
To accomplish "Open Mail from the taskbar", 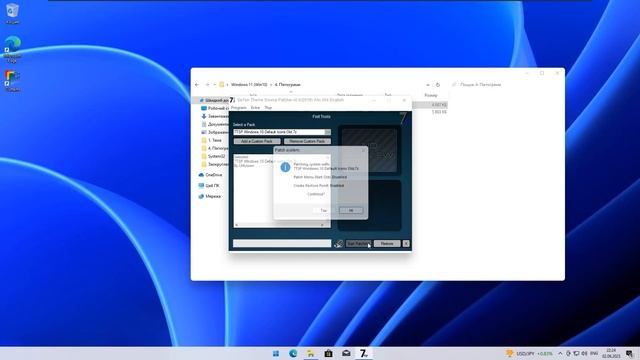I will [346, 353].
